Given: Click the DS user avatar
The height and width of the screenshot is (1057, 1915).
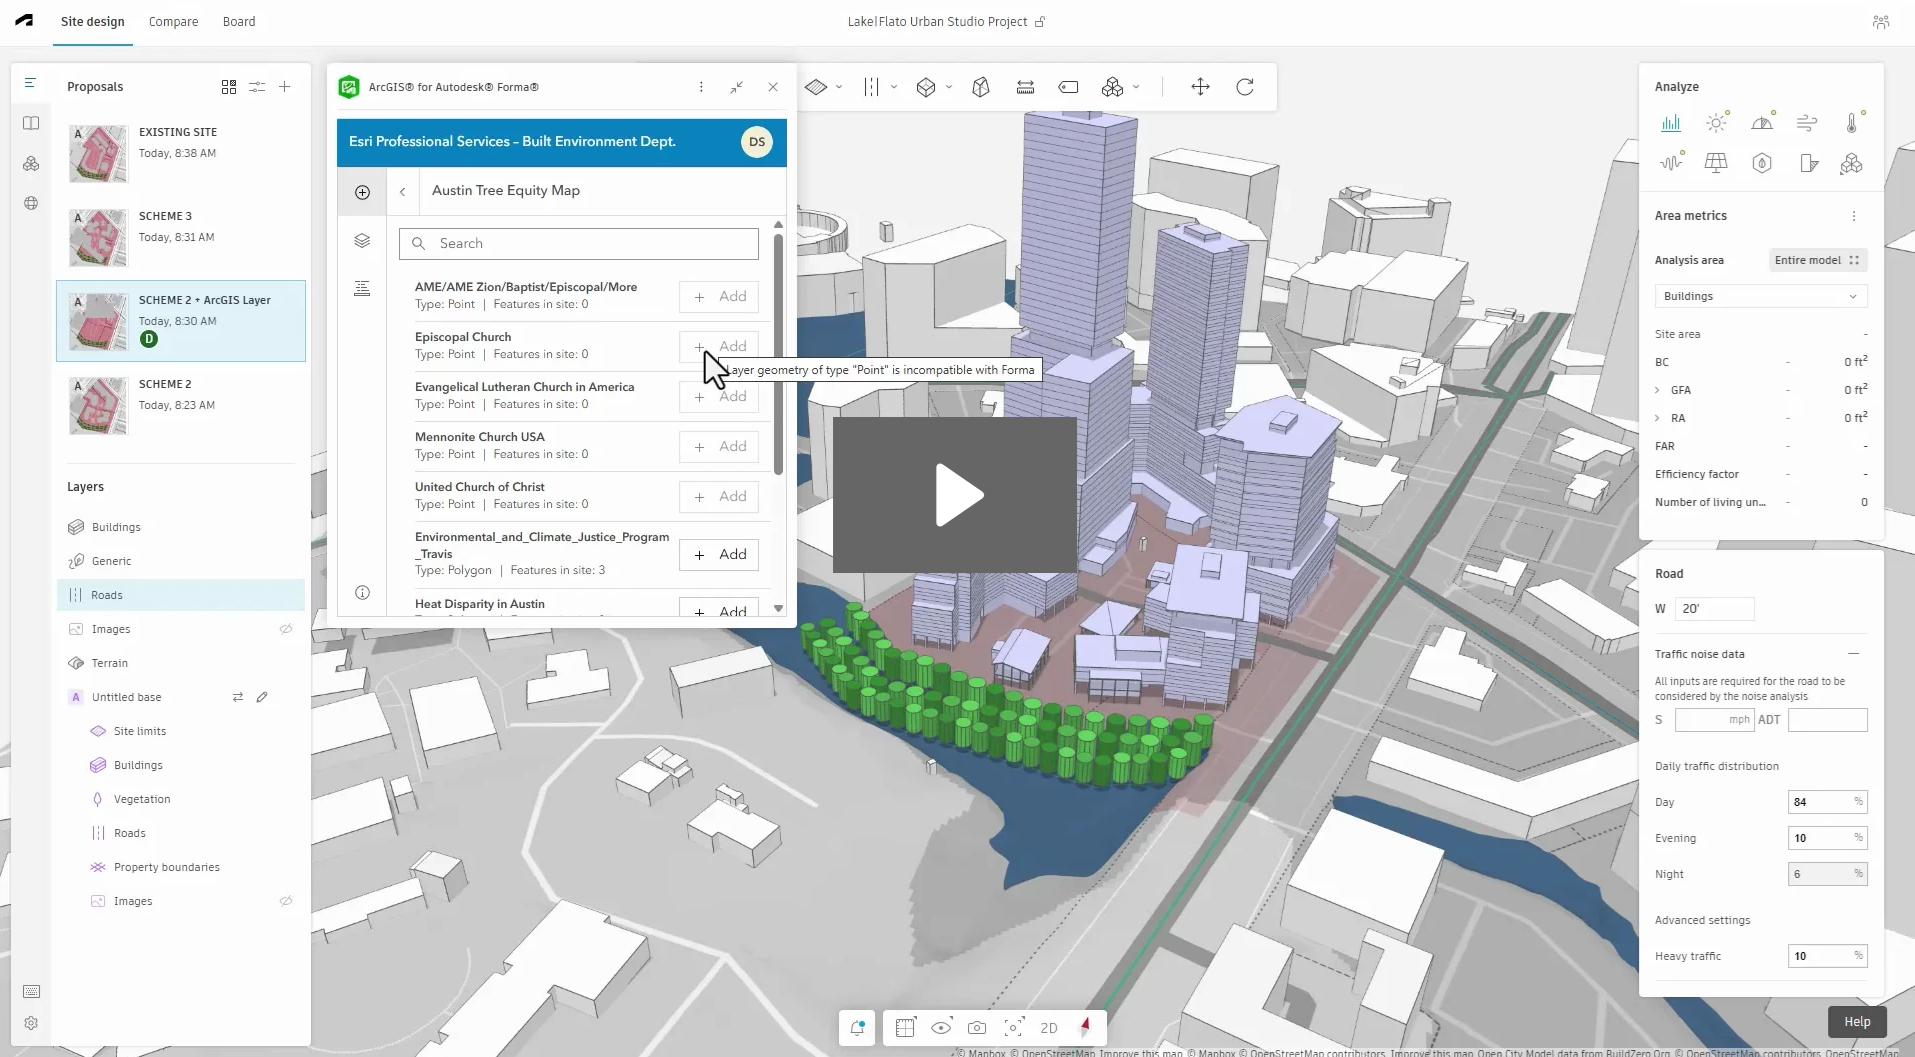Looking at the screenshot, I should click(757, 142).
